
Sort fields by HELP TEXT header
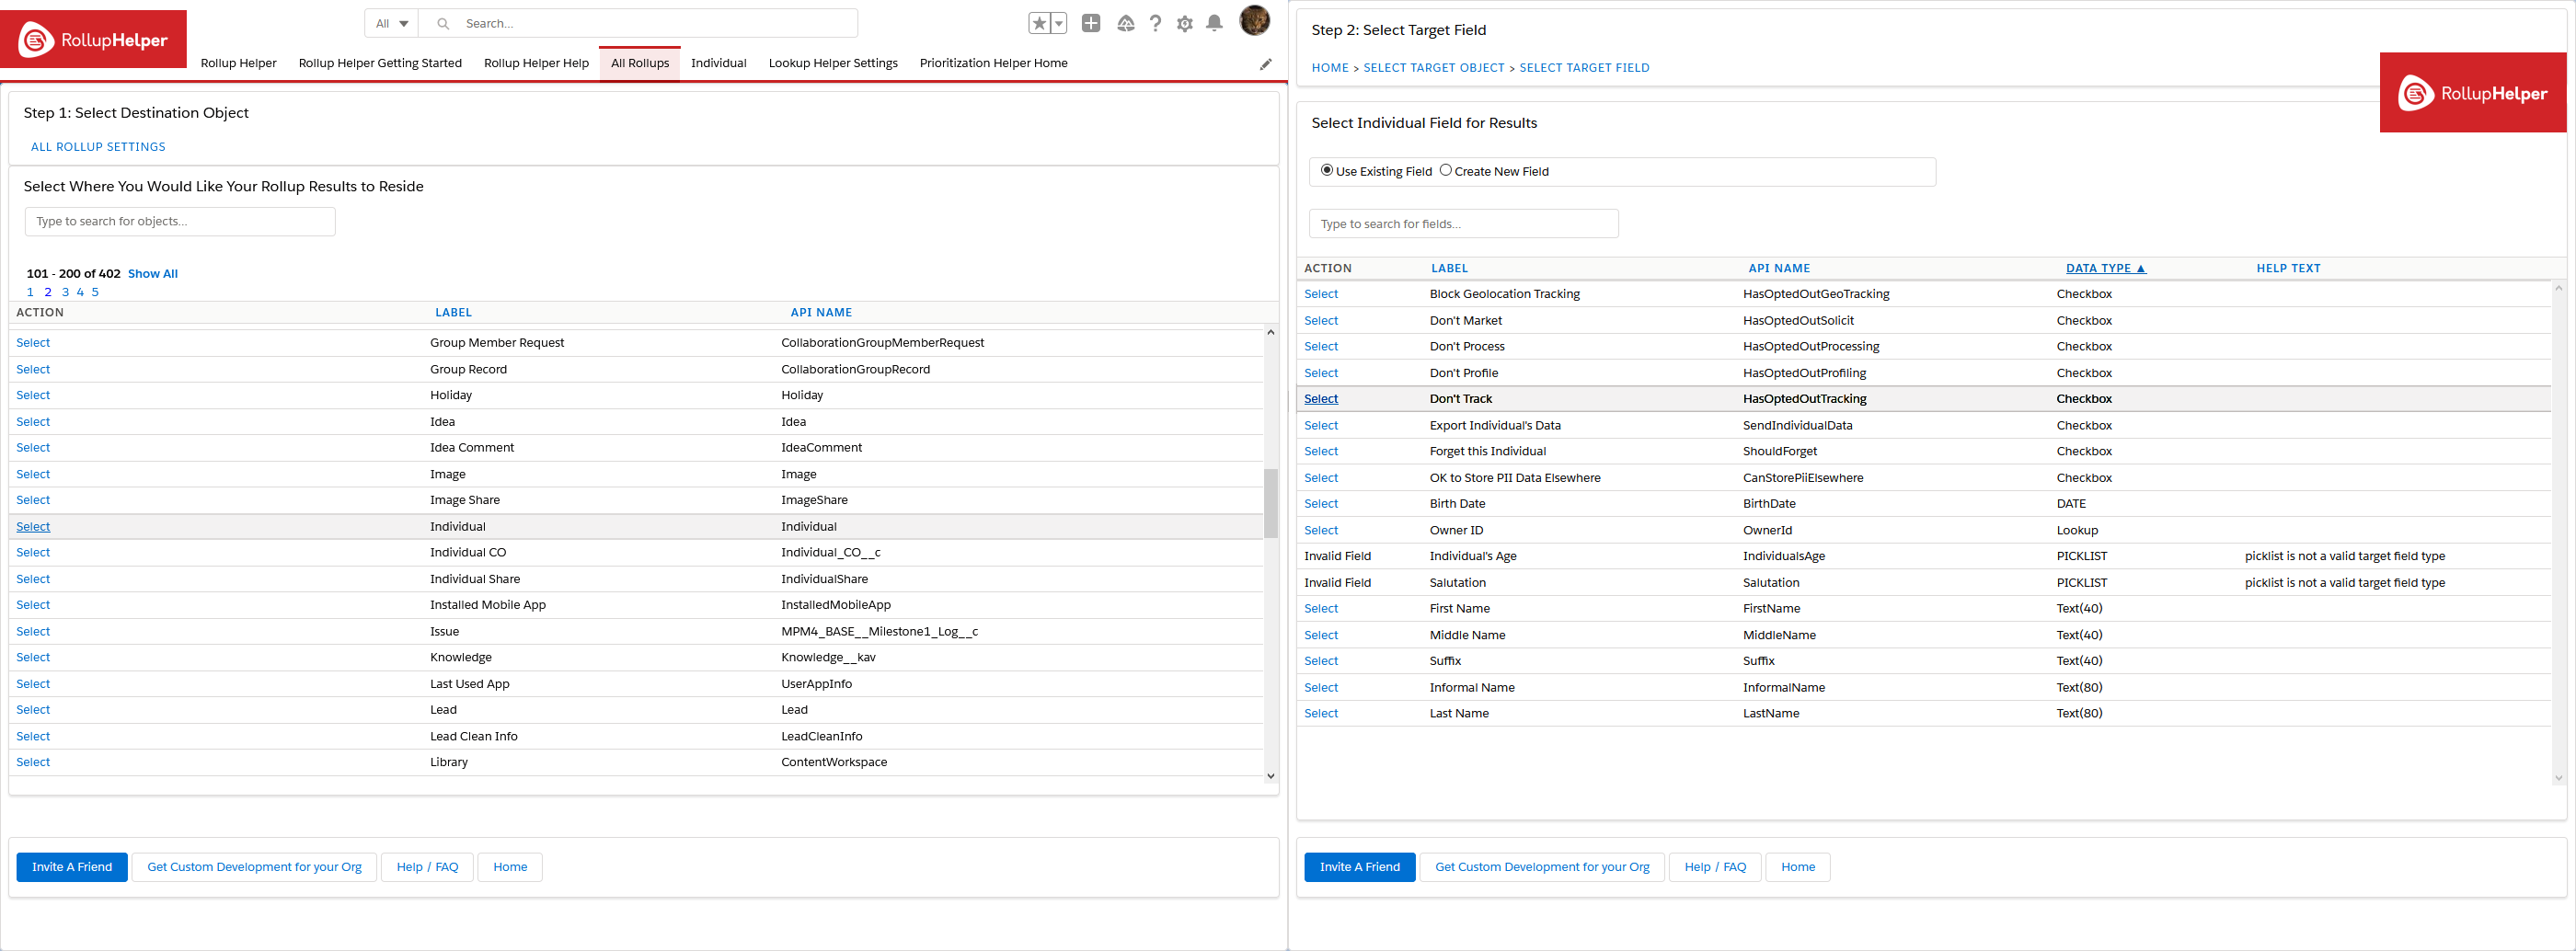point(2288,269)
